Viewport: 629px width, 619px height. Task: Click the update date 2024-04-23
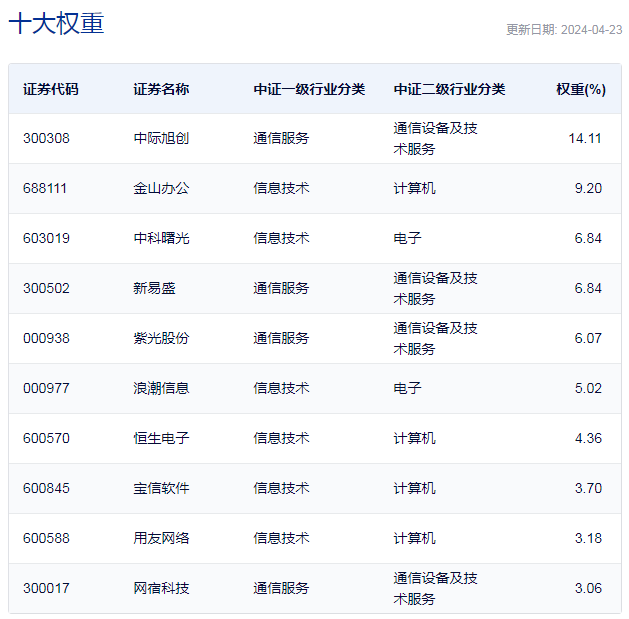(591, 30)
